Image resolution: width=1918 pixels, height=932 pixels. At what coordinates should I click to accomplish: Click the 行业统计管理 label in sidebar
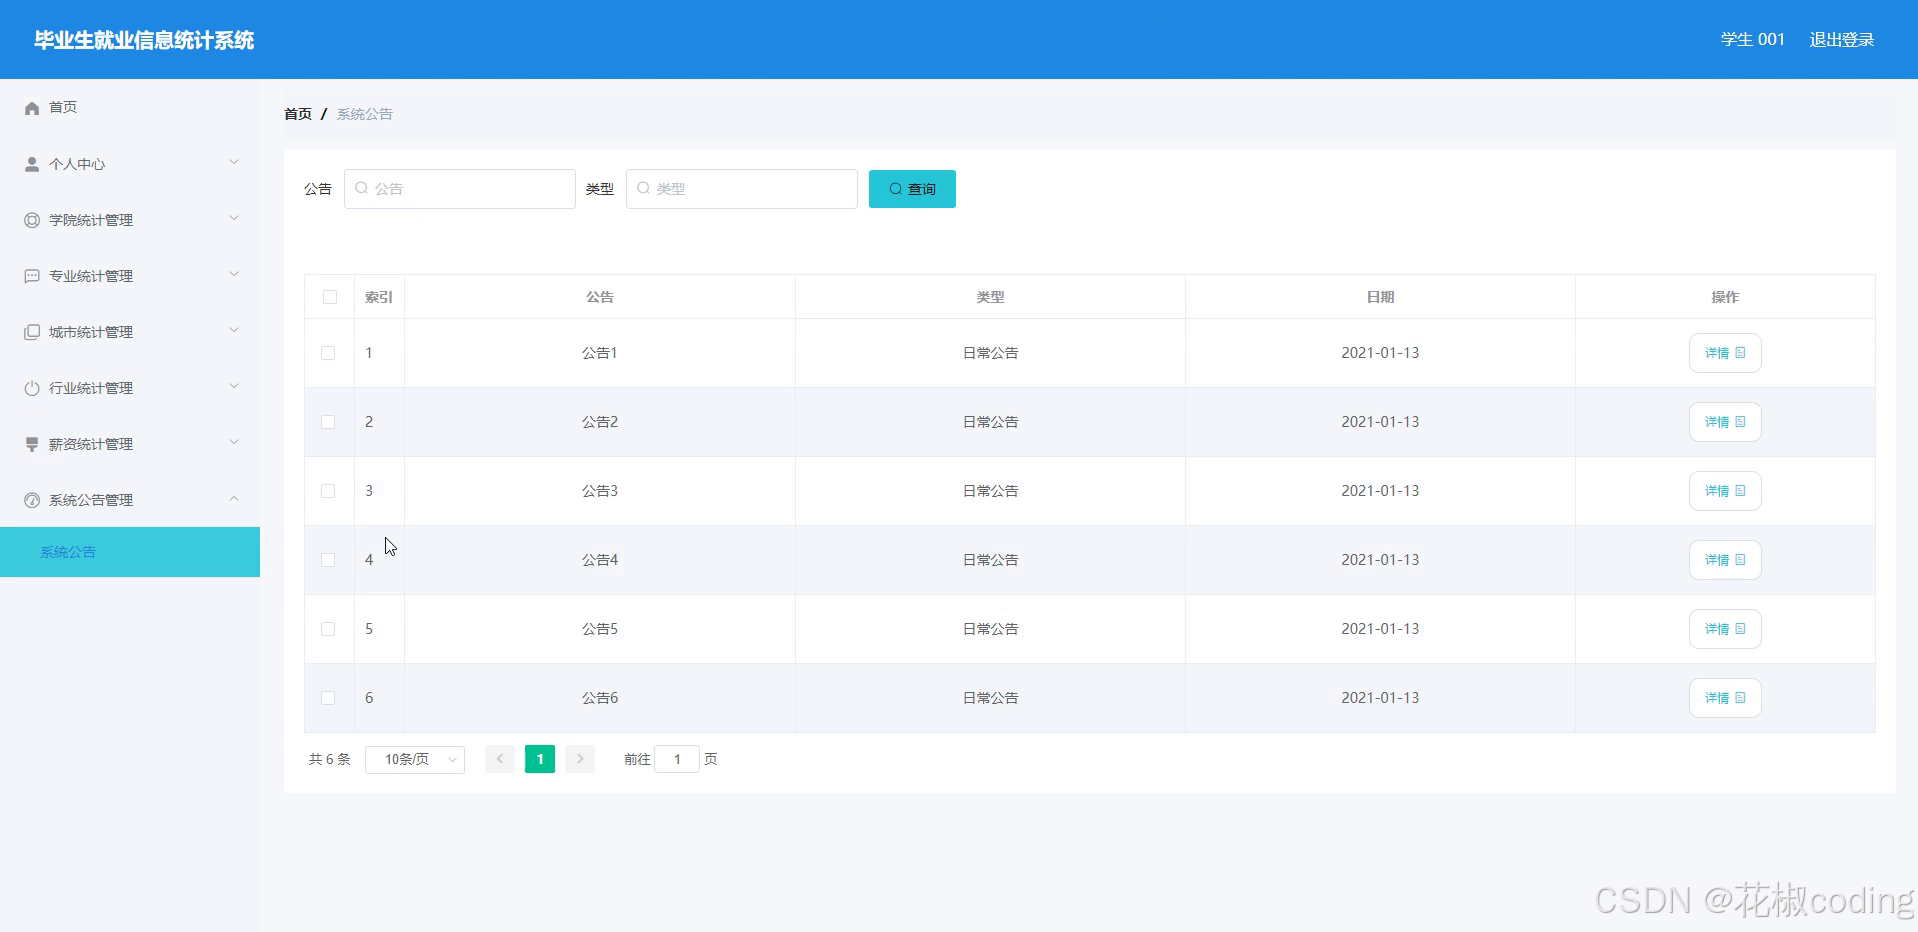point(91,388)
